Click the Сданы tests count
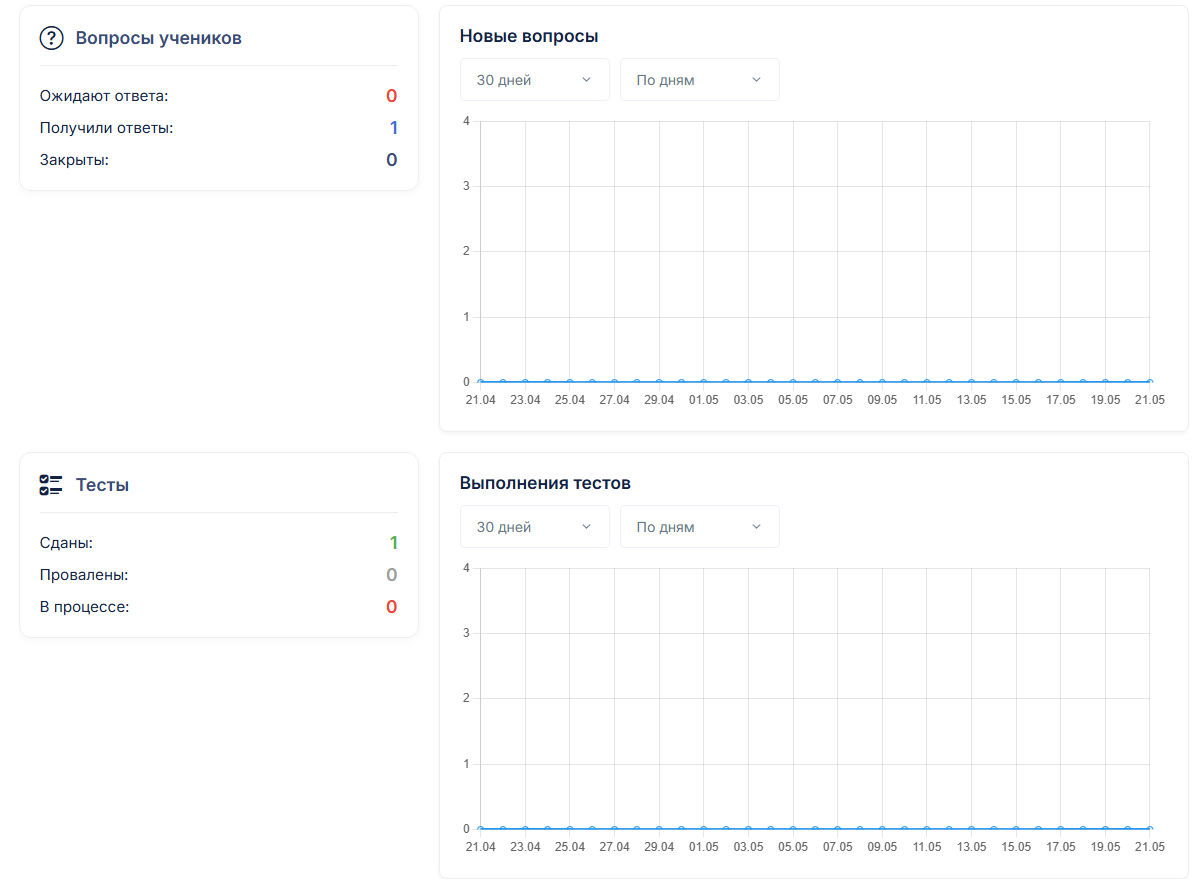The height and width of the screenshot is (880, 1196). pos(394,543)
